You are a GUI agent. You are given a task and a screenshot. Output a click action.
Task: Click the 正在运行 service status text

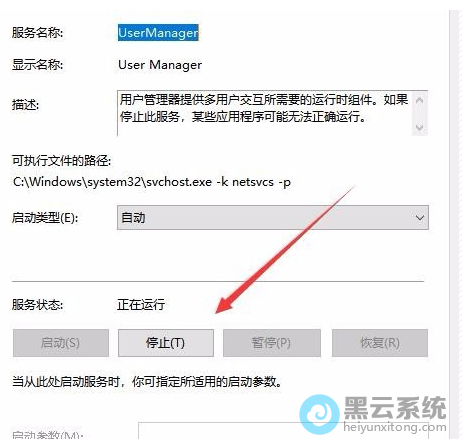(x=141, y=305)
